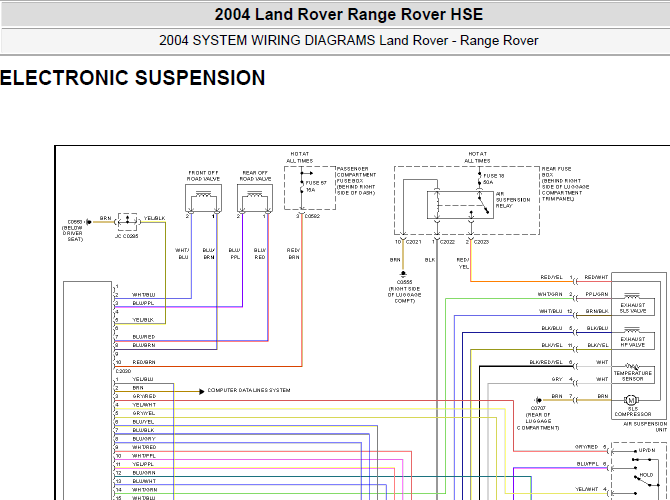Click the arrowhead pointing to Computer Data Lines

(202, 391)
